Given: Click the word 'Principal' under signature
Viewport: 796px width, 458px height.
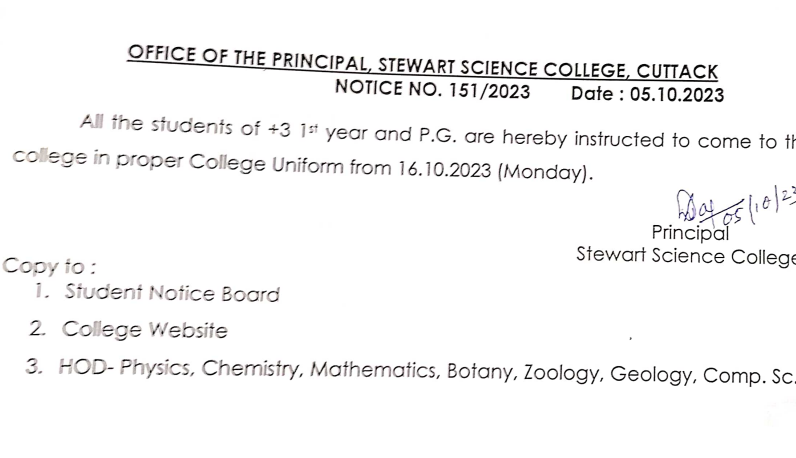Looking at the screenshot, I should click(690, 232).
